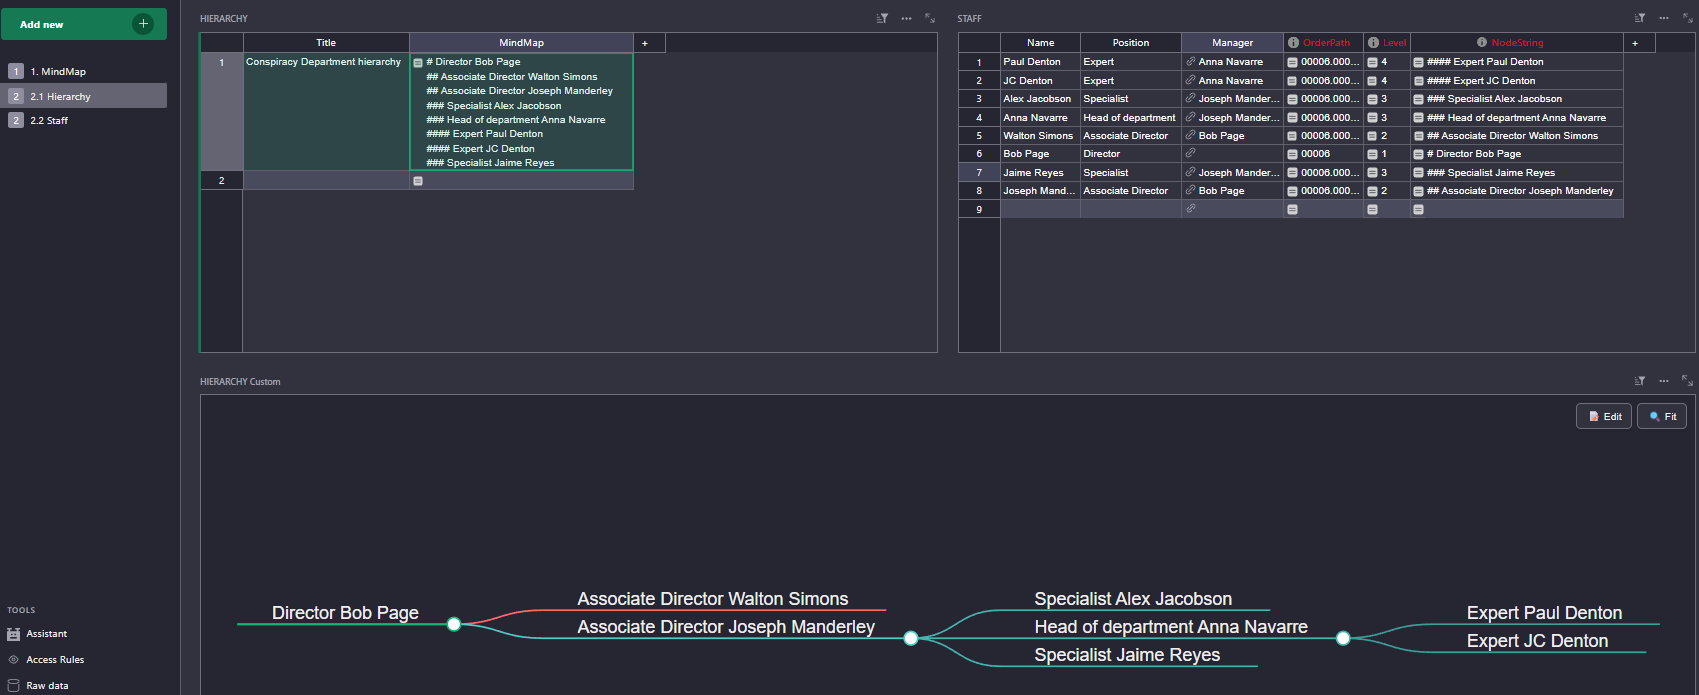Click the OrderPath column info icon

1293,43
